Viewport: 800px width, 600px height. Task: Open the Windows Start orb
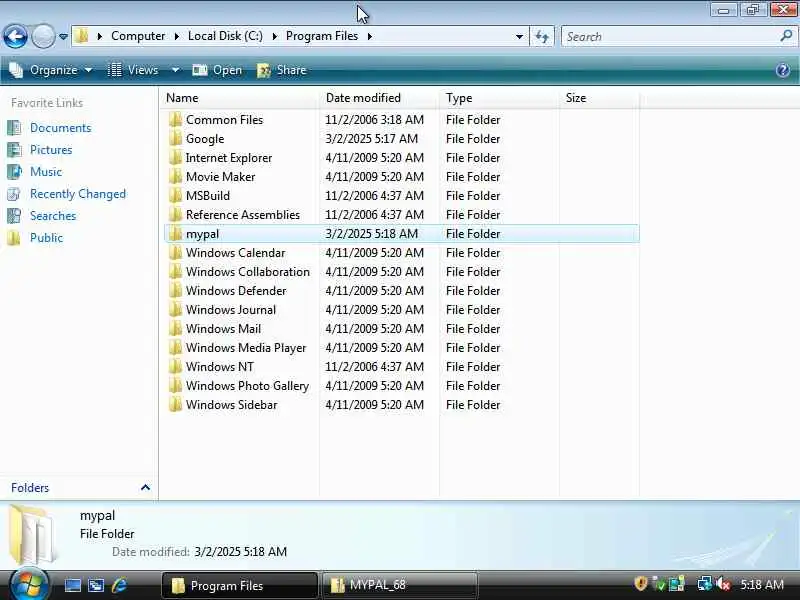(29, 583)
